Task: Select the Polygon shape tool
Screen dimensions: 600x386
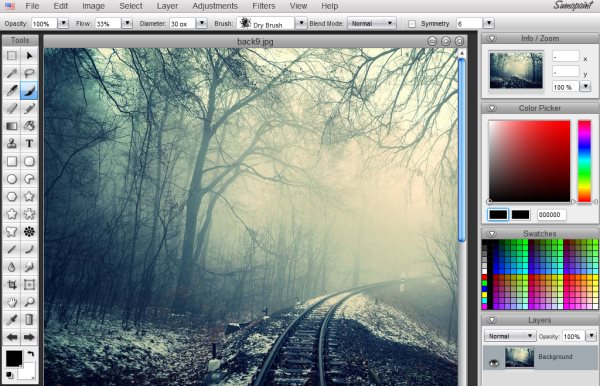Action: pyautogui.click(x=12, y=196)
